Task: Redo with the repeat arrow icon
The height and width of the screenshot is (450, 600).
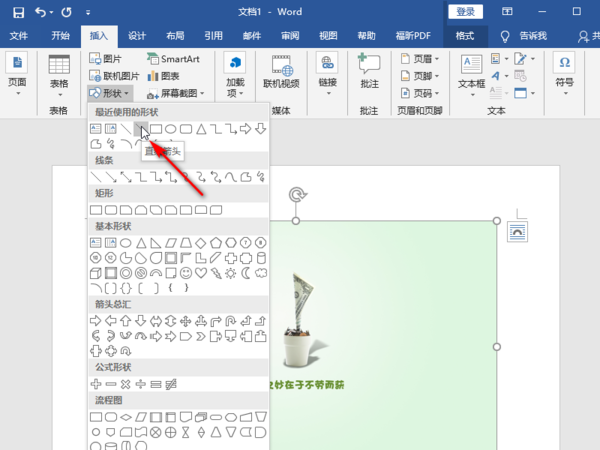Action: [67, 12]
